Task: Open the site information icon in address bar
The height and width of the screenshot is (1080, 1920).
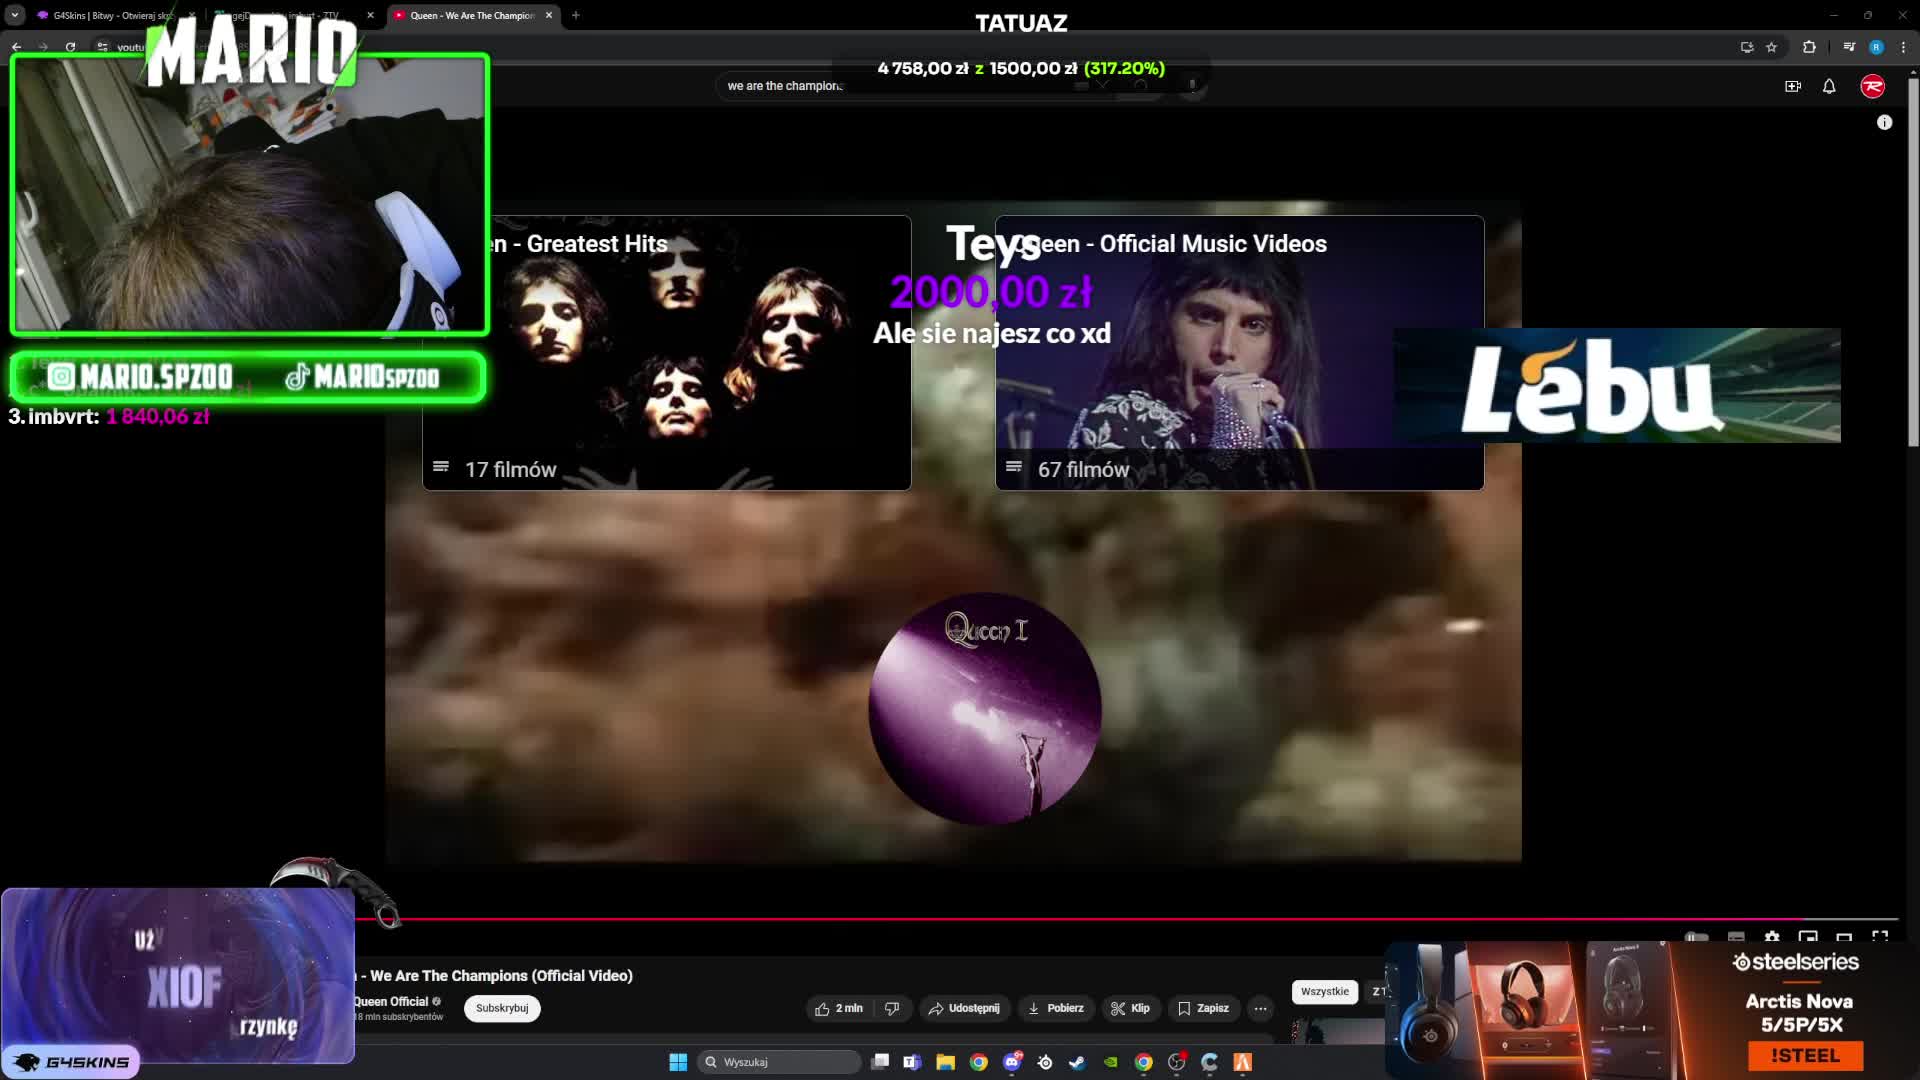Action: click(102, 47)
